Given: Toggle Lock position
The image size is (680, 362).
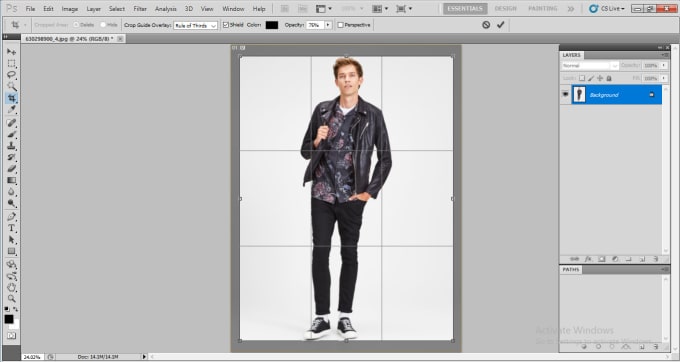Looking at the screenshot, I should [600, 78].
